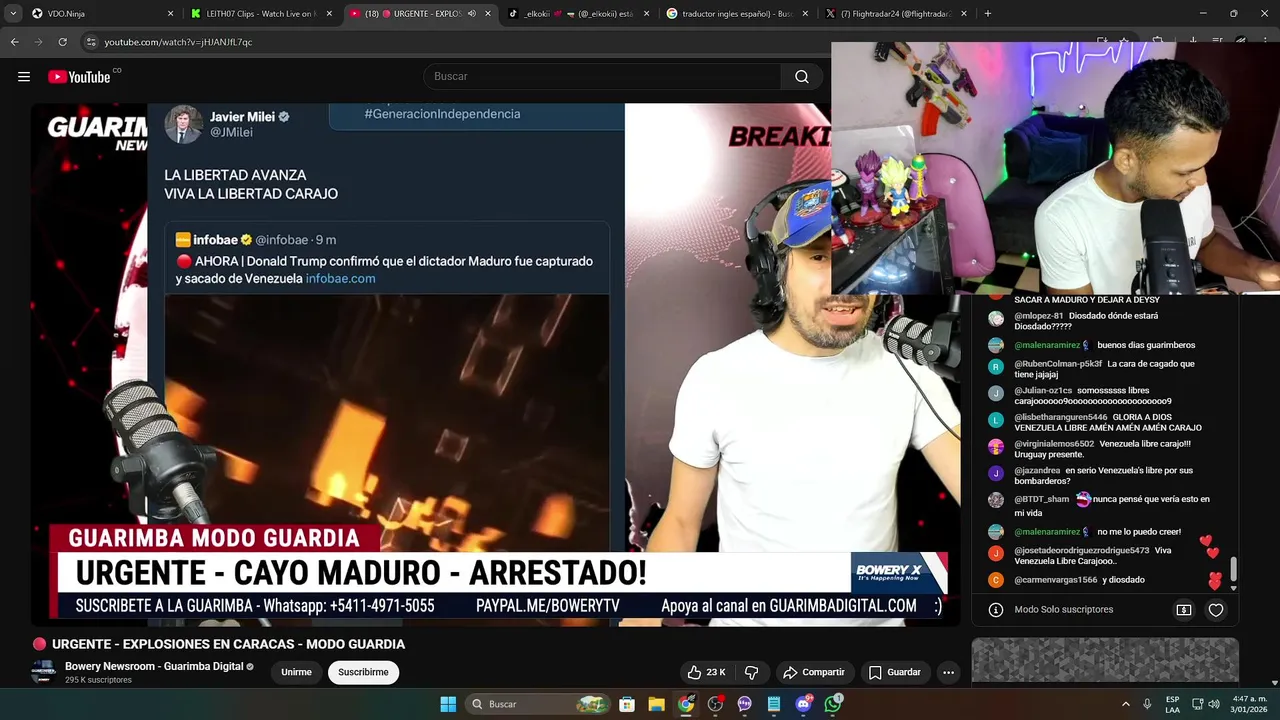The height and width of the screenshot is (720, 1280).
Task: Open the tab search dropdown arrow
Action: click(x=13, y=14)
